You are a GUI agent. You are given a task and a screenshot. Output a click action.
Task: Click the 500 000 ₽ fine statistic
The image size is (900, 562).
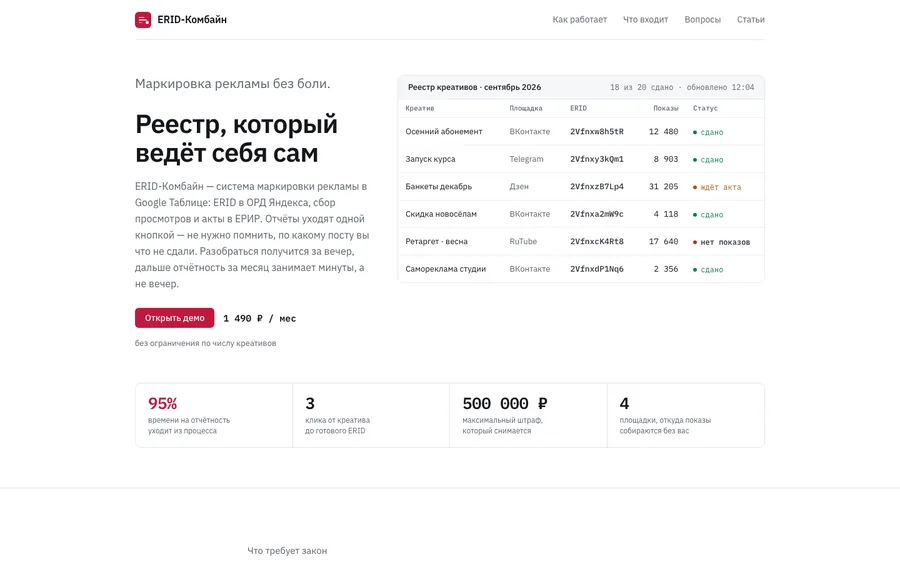[528, 416]
